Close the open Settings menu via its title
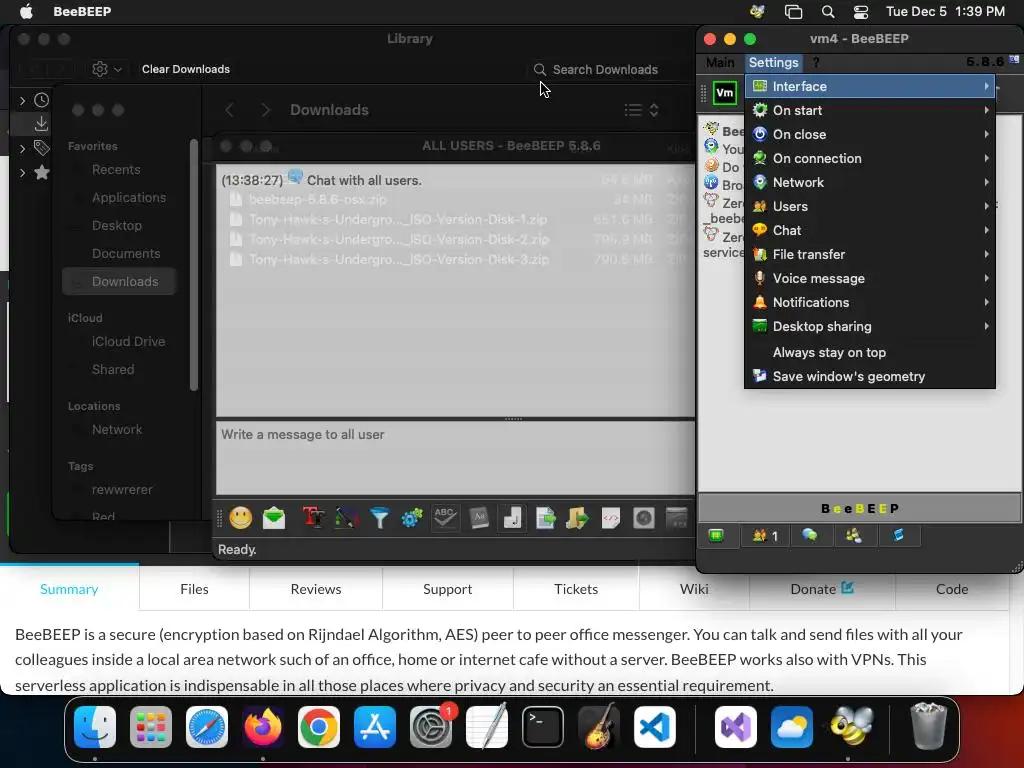The width and height of the screenshot is (1024, 768). point(774,62)
